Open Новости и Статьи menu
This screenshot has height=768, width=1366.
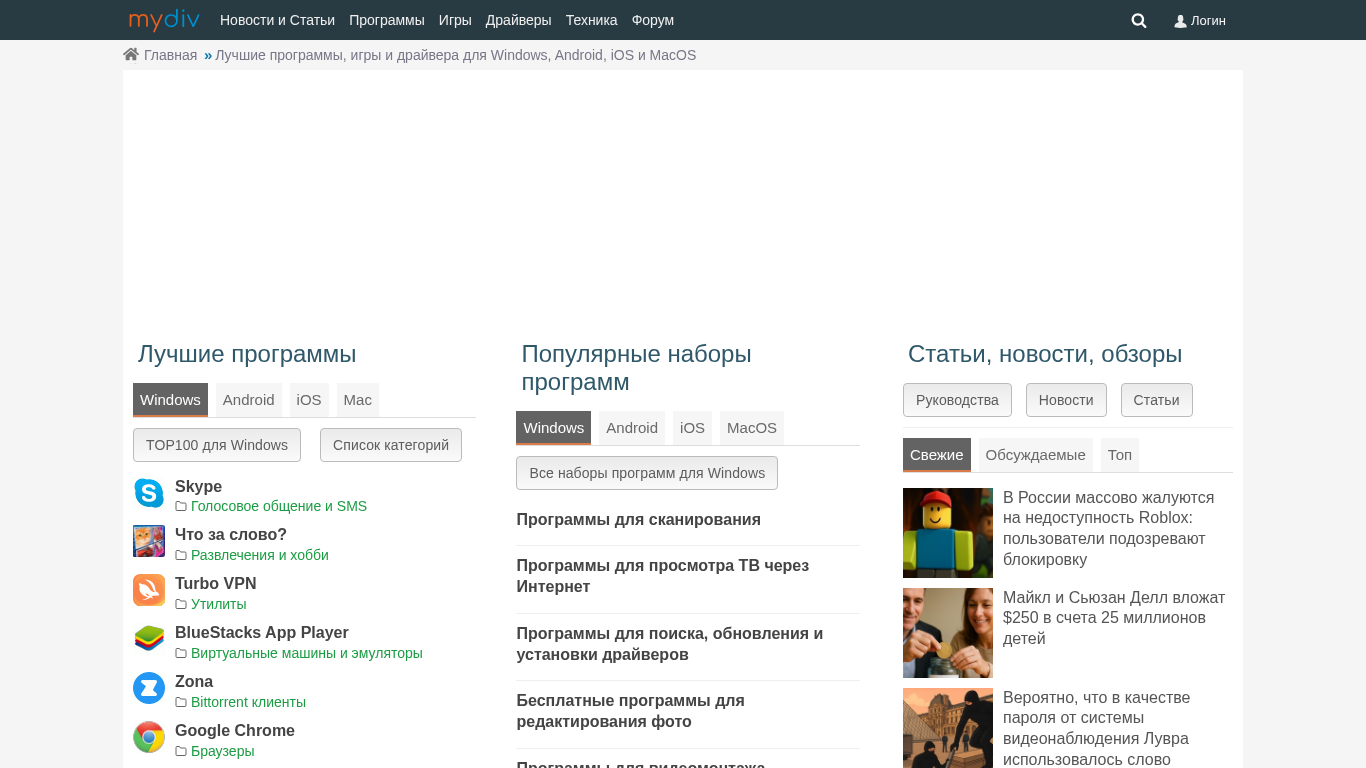(277, 20)
